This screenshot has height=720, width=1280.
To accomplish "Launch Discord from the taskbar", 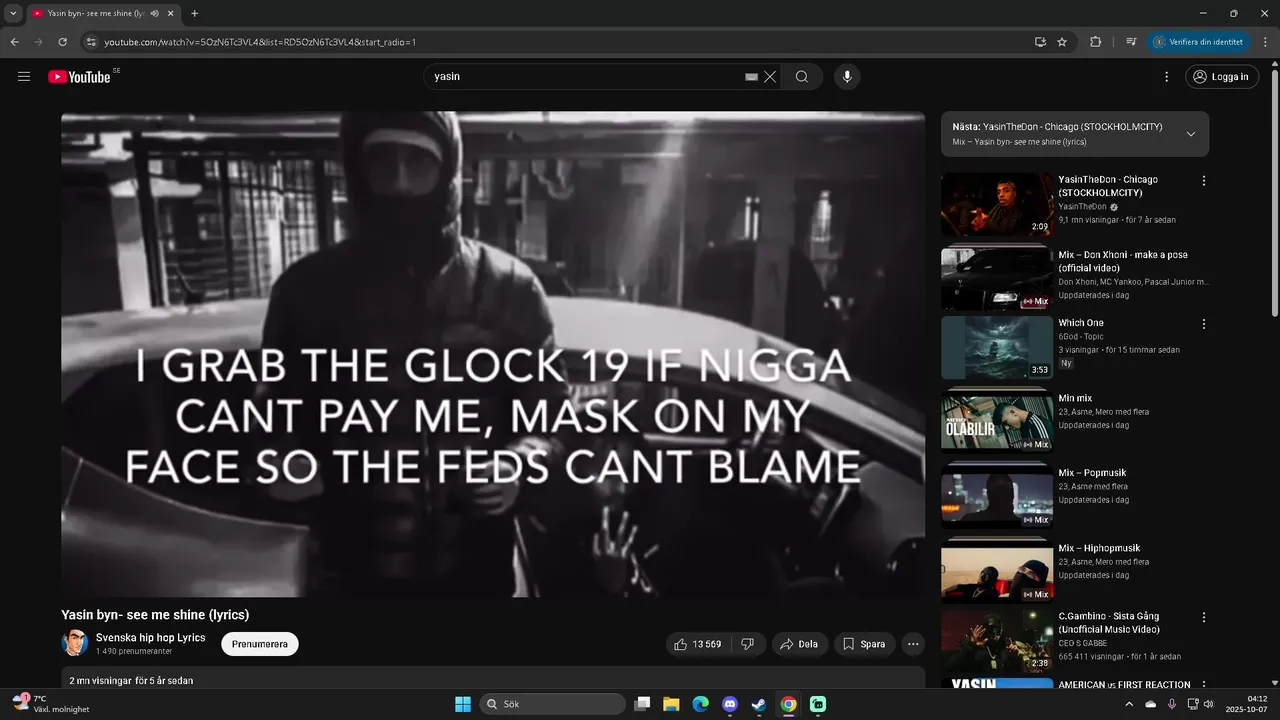I will [730, 704].
